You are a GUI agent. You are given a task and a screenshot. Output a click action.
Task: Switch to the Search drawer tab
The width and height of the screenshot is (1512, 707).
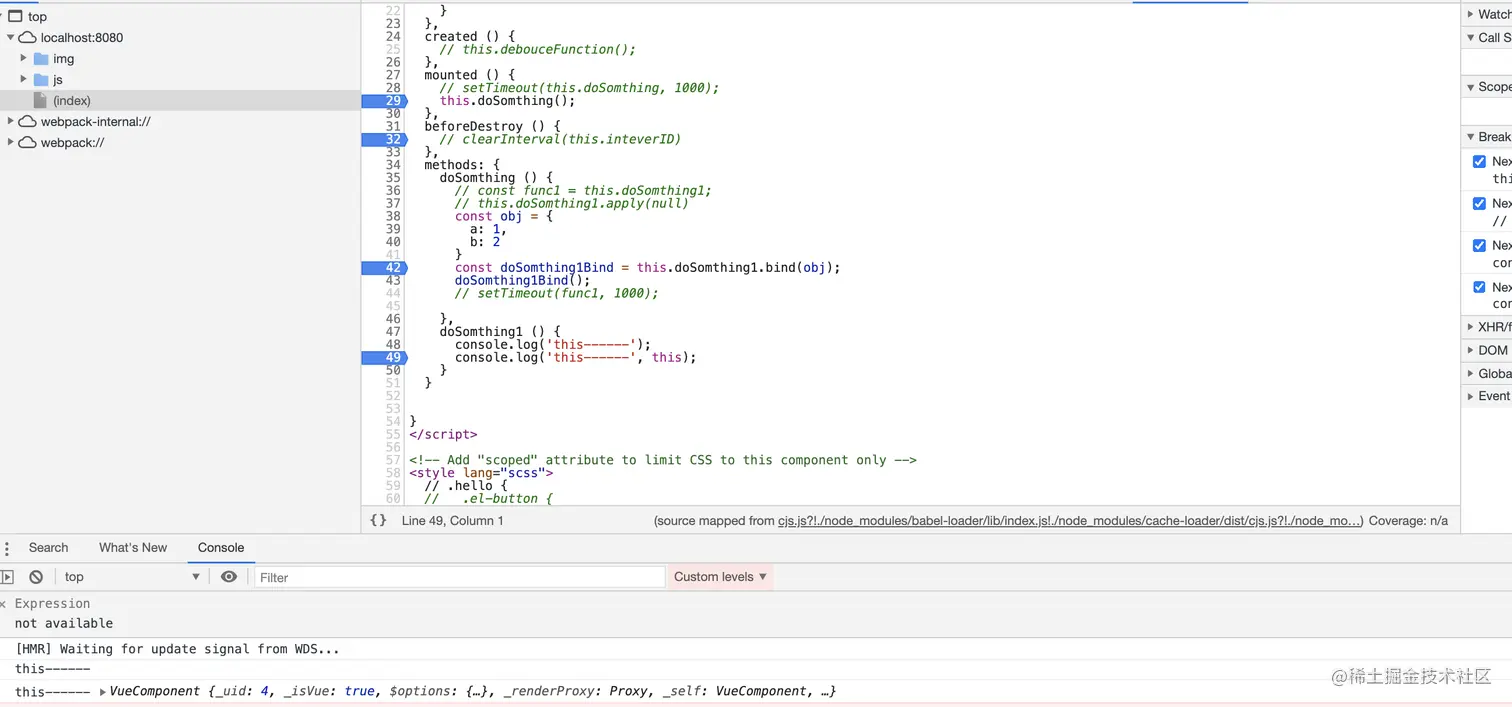coord(48,548)
